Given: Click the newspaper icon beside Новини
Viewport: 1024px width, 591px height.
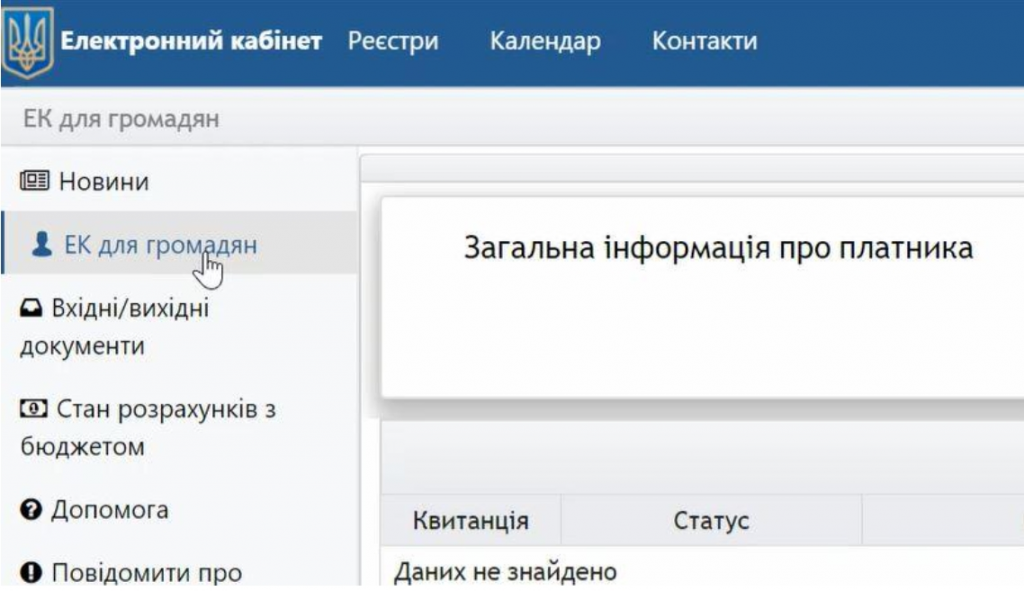Looking at the screenshot, I should (x=34, y=180).
